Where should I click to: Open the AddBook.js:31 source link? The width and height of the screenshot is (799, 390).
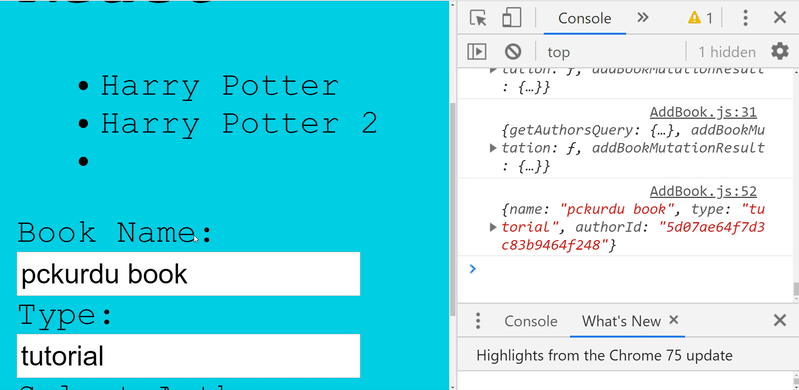(703, 112)
